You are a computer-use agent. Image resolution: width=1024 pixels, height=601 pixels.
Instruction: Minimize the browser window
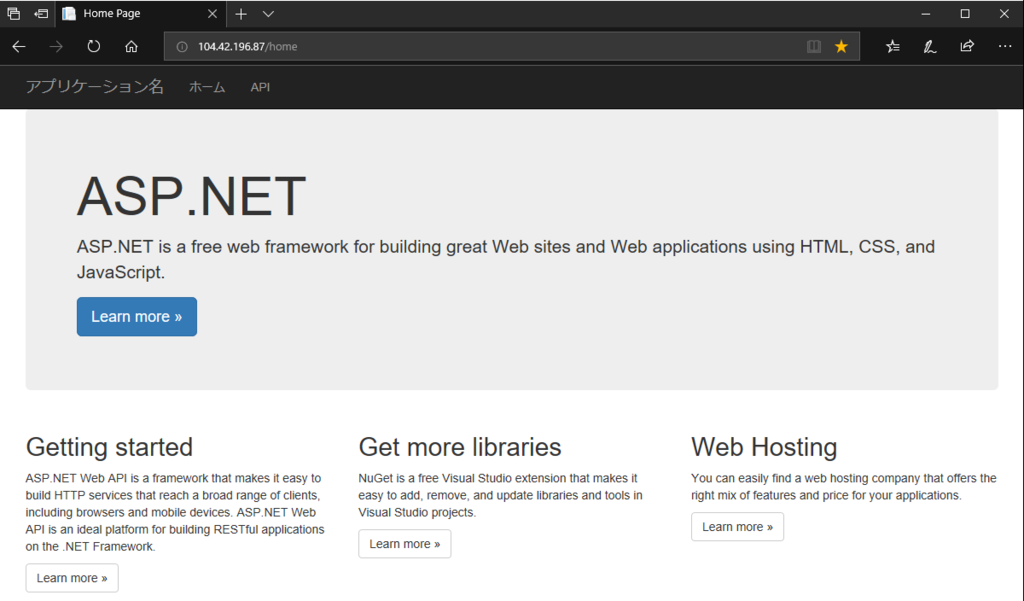pos(925,14)
